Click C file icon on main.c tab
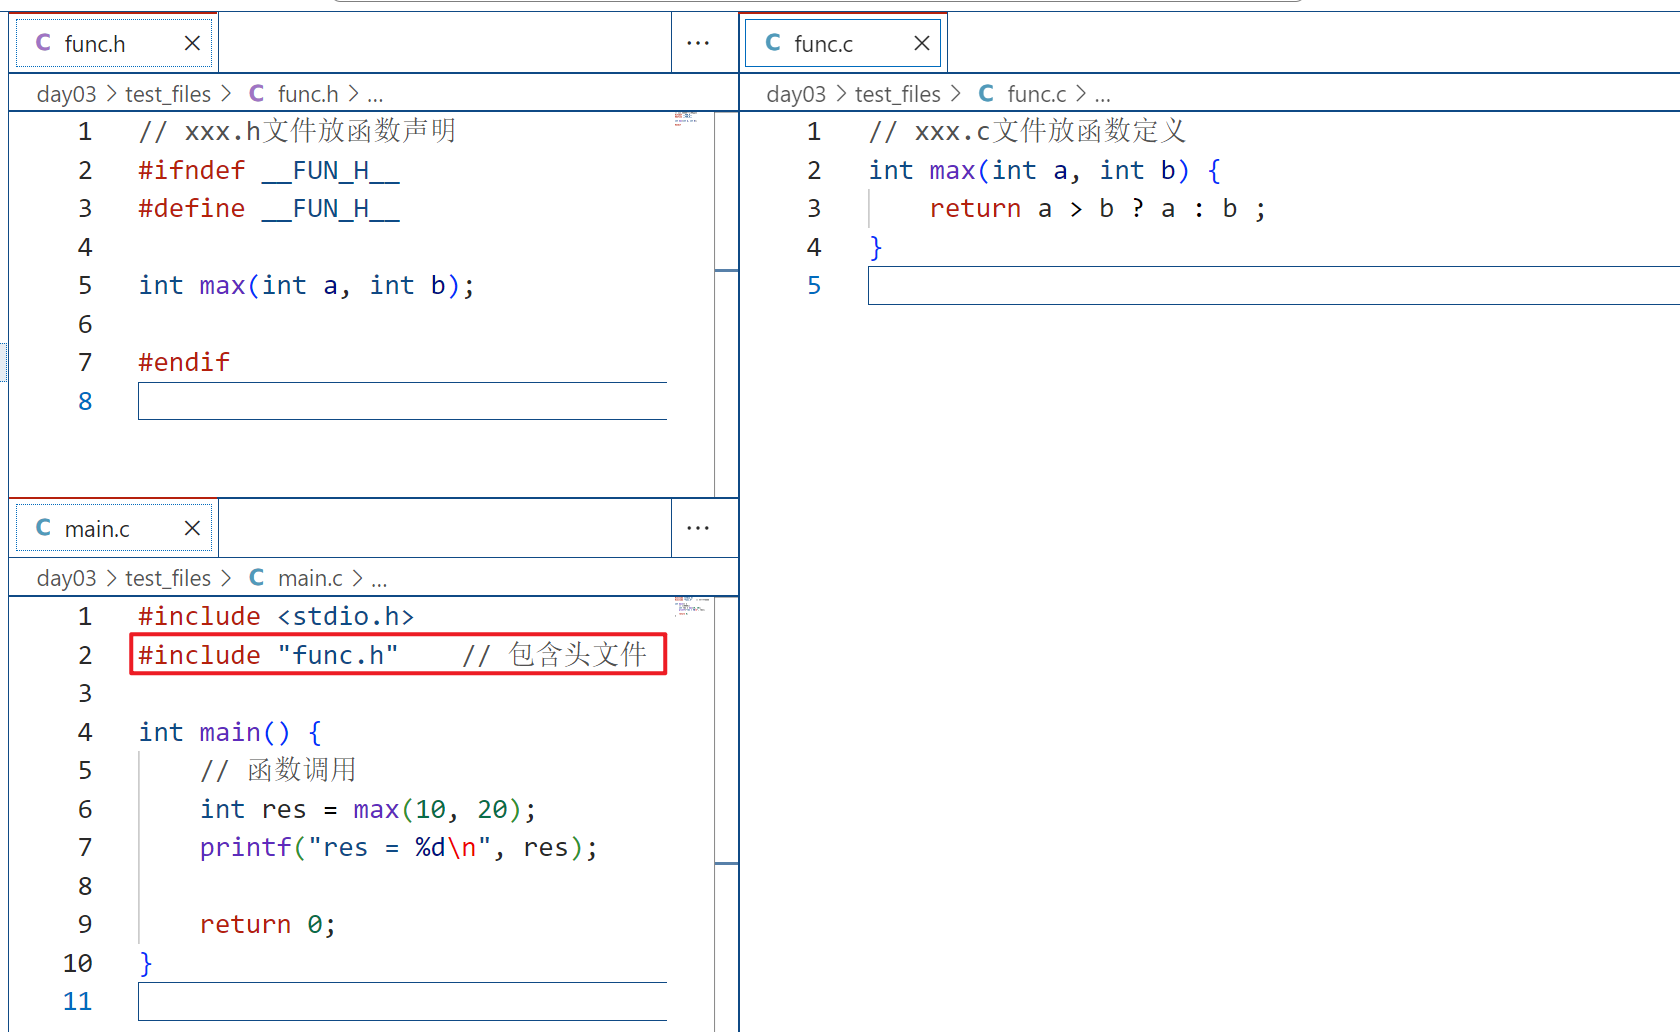The width and height of the screenshot is (1680, 1032). (43, 528)
